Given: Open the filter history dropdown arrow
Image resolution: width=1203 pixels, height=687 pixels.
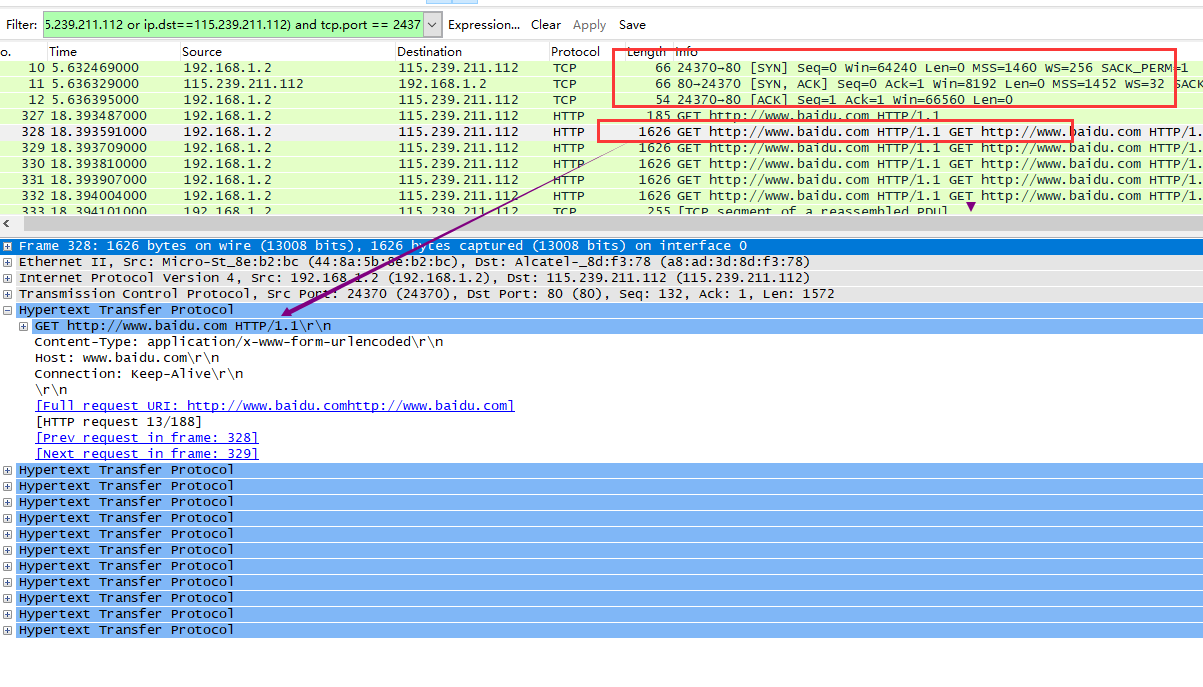Looking at the screenshot, I should (432, 25).
